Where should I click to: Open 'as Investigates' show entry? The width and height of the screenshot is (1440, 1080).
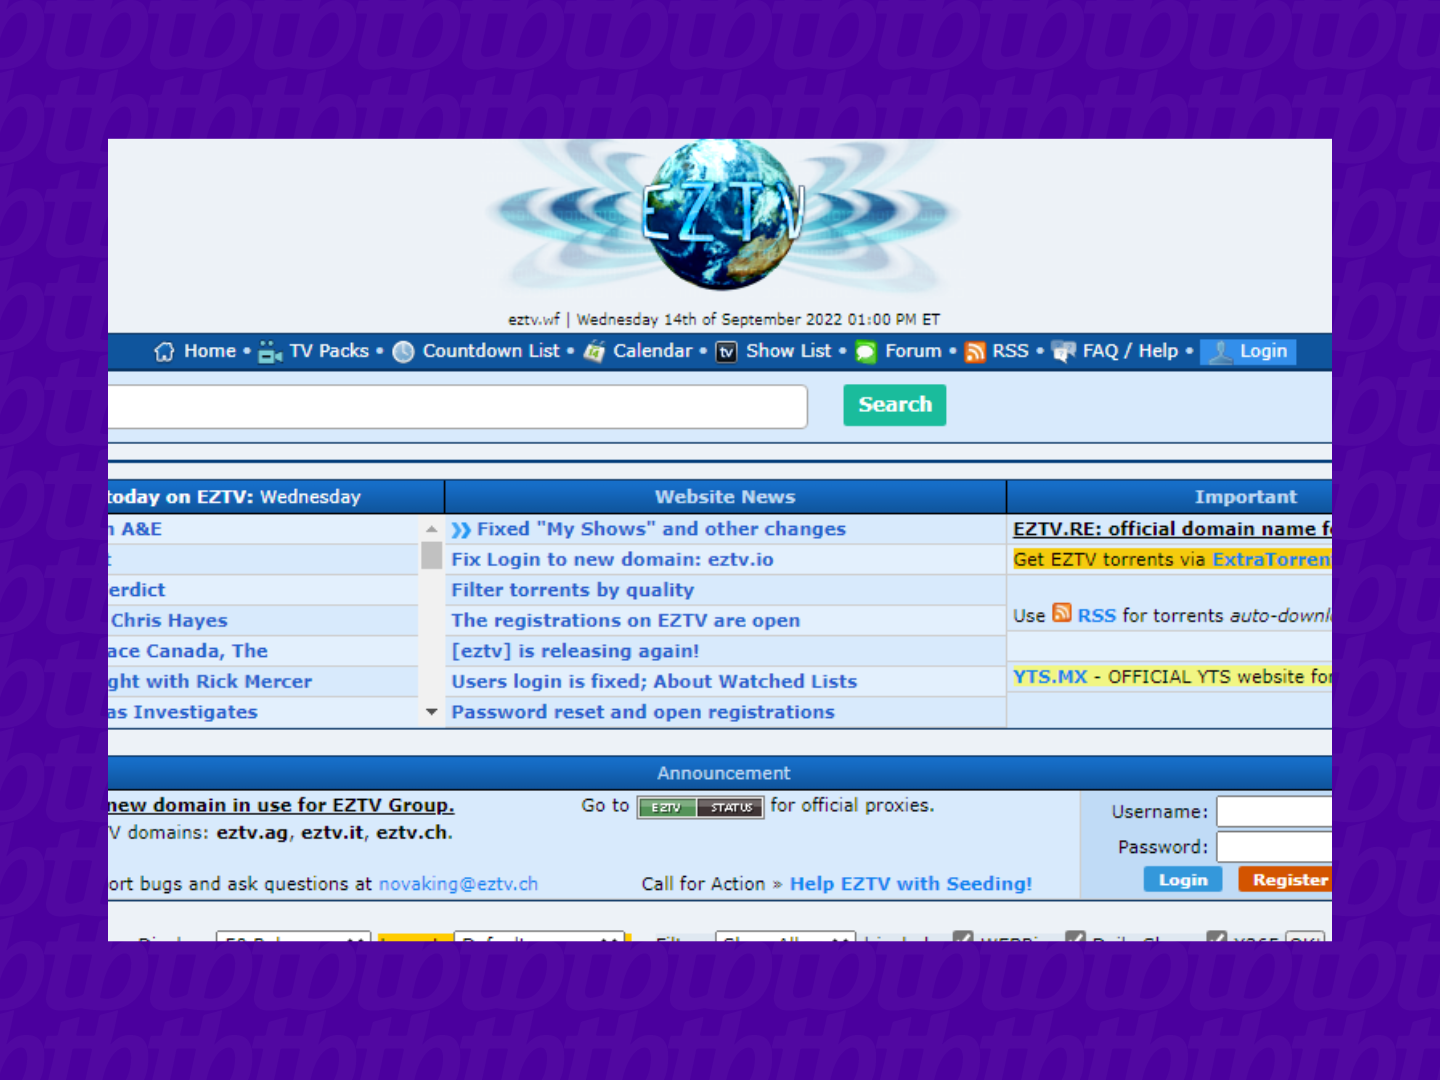tap(183, 712)
